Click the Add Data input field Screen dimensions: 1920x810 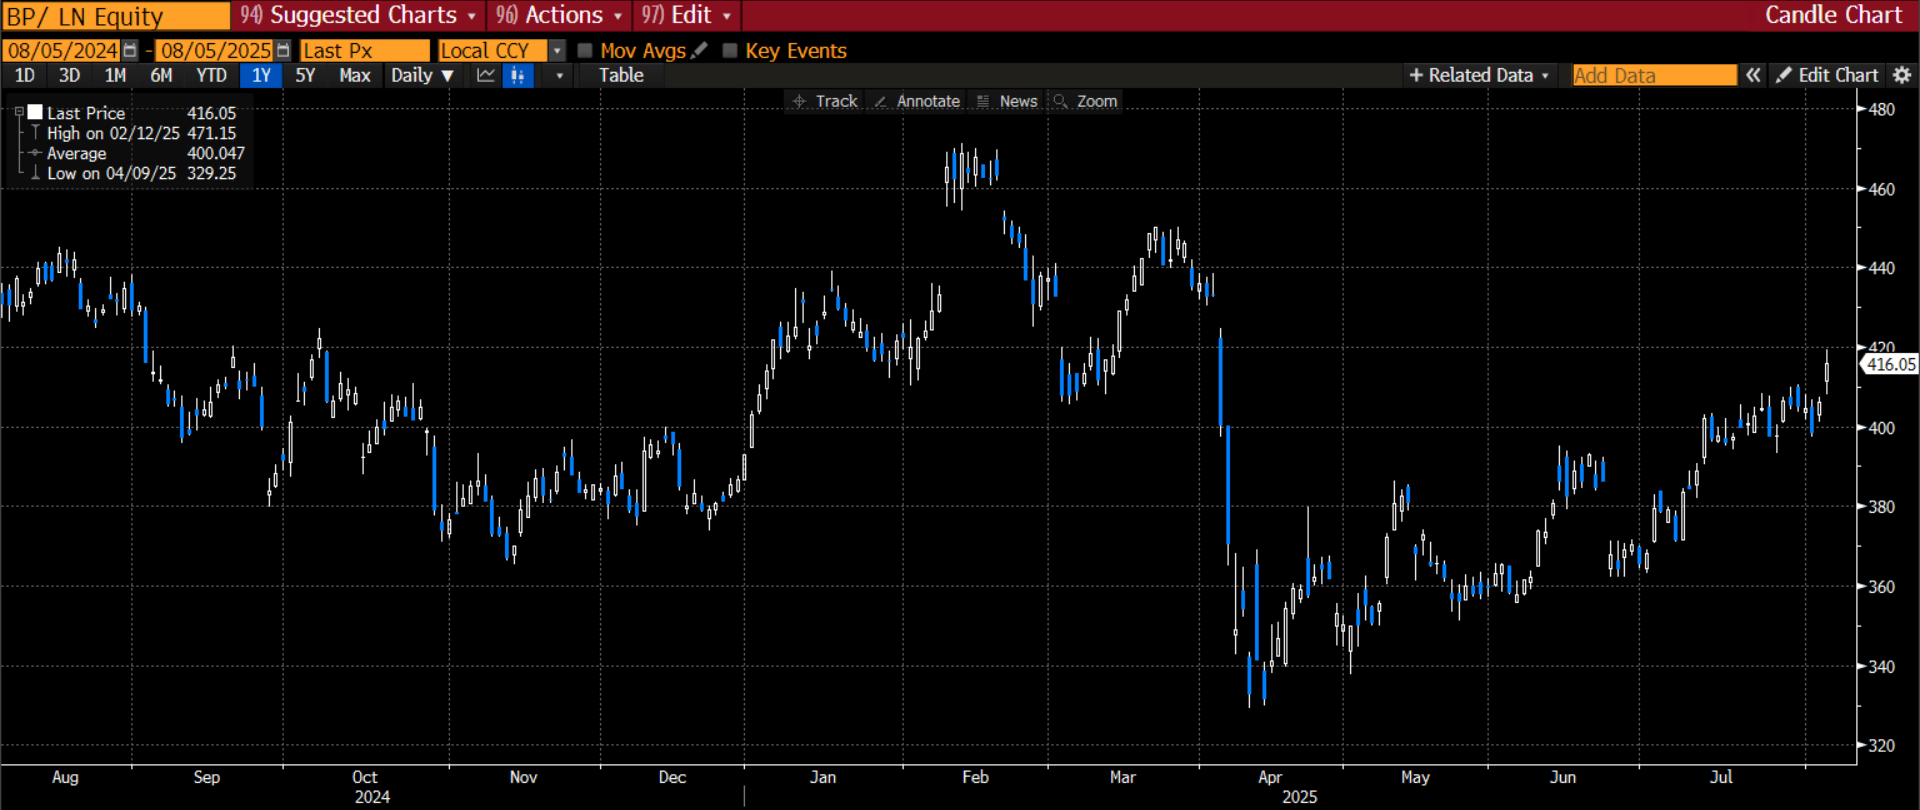click(1654, 75)
